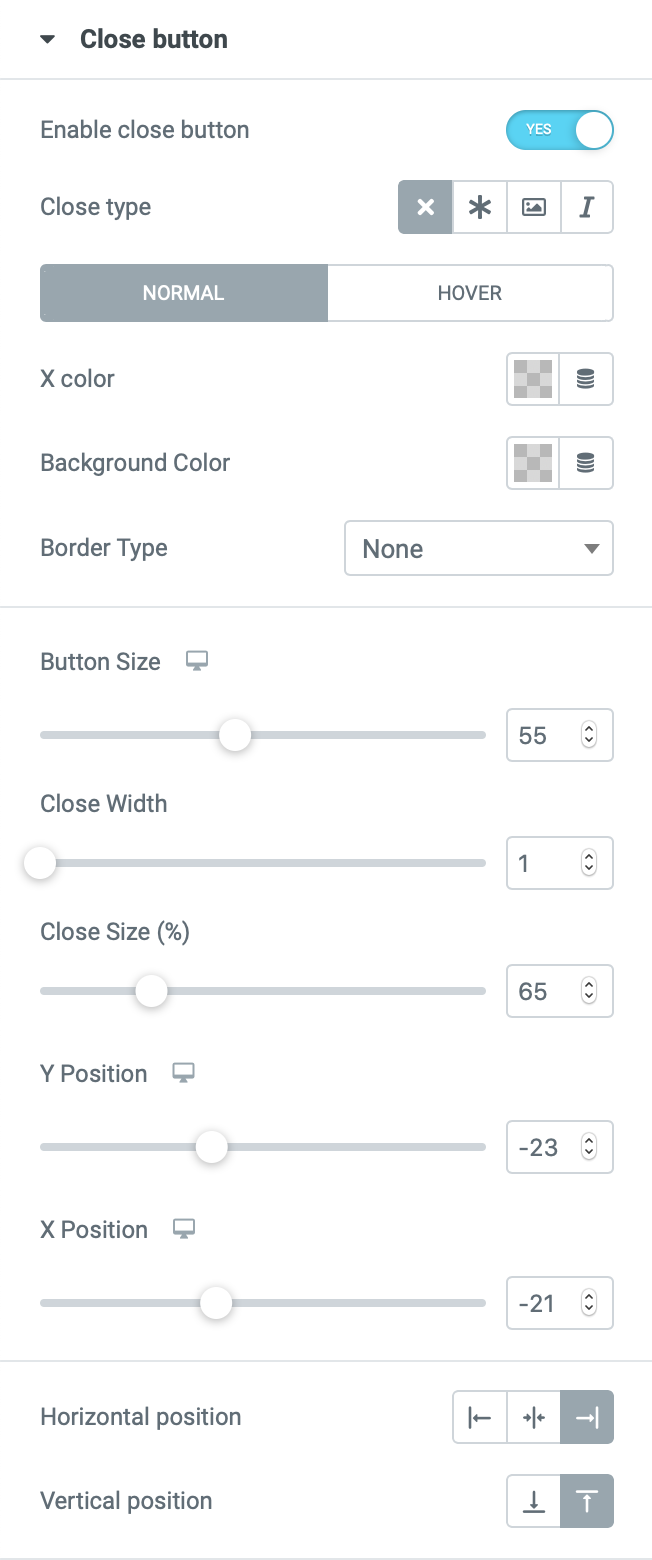Switch to the HOVER tab

click(x=470, y=293)
